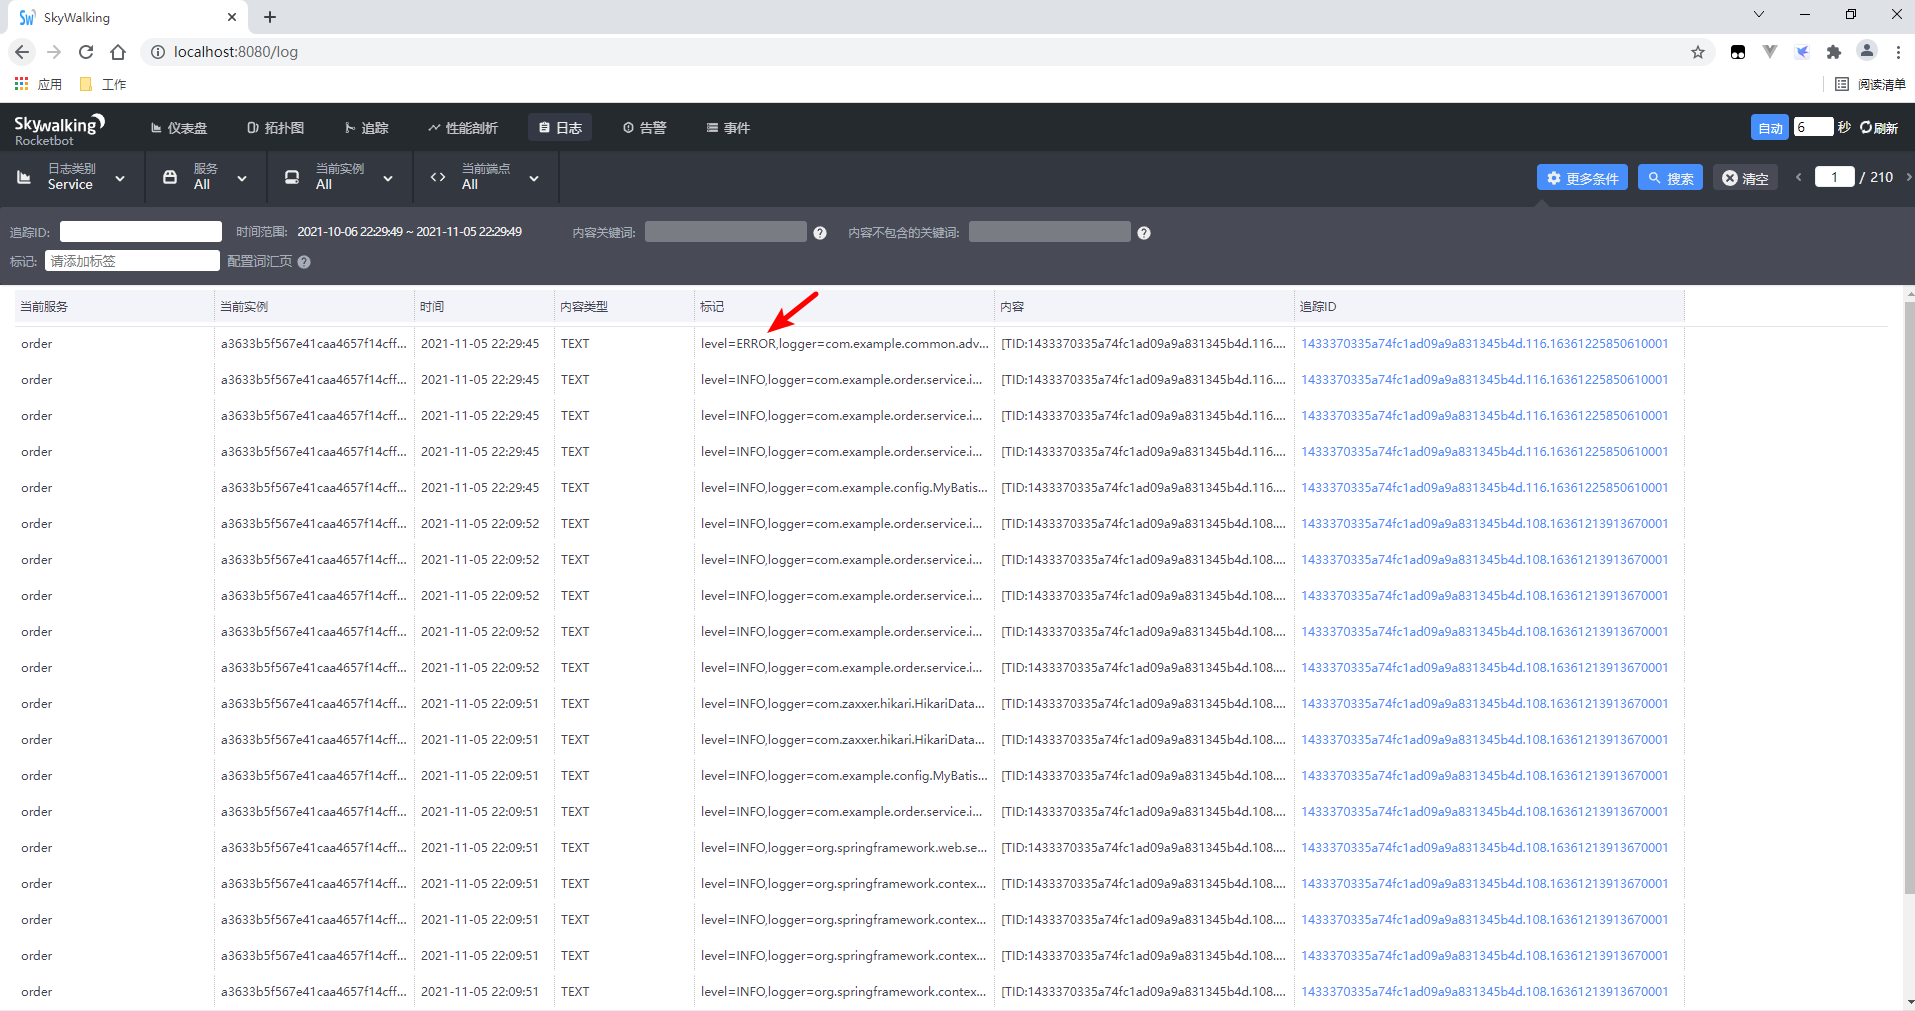Open the 仪表盘 dashboard tab
The width and height of the screenshot is (1915, 1011).
pyautogui.click(x=178, y=128)
